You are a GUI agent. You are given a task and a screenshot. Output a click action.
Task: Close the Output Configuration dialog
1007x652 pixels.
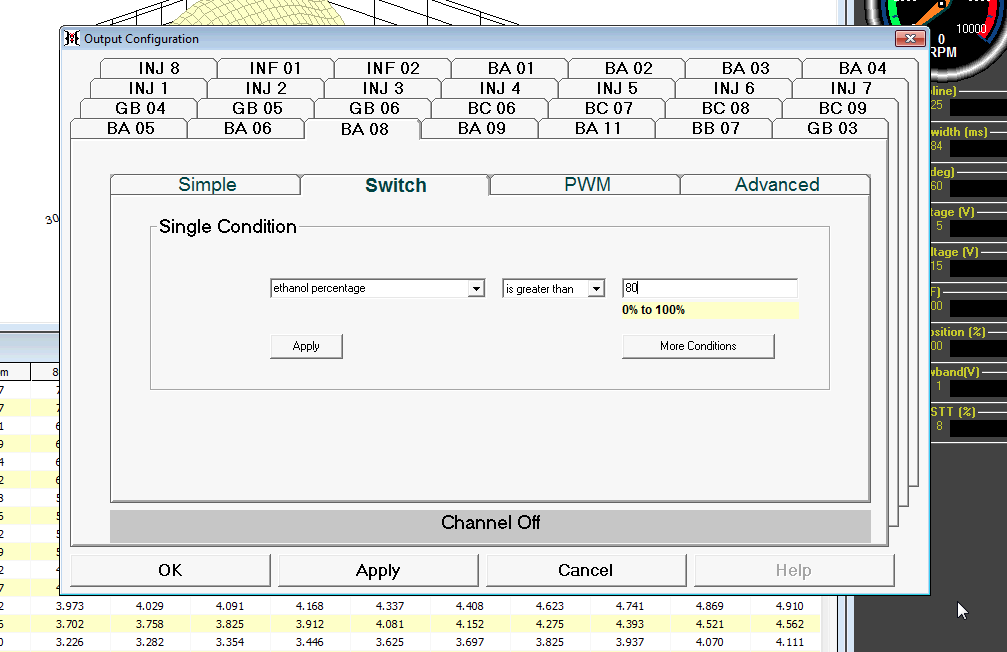[x=909, y=39]
